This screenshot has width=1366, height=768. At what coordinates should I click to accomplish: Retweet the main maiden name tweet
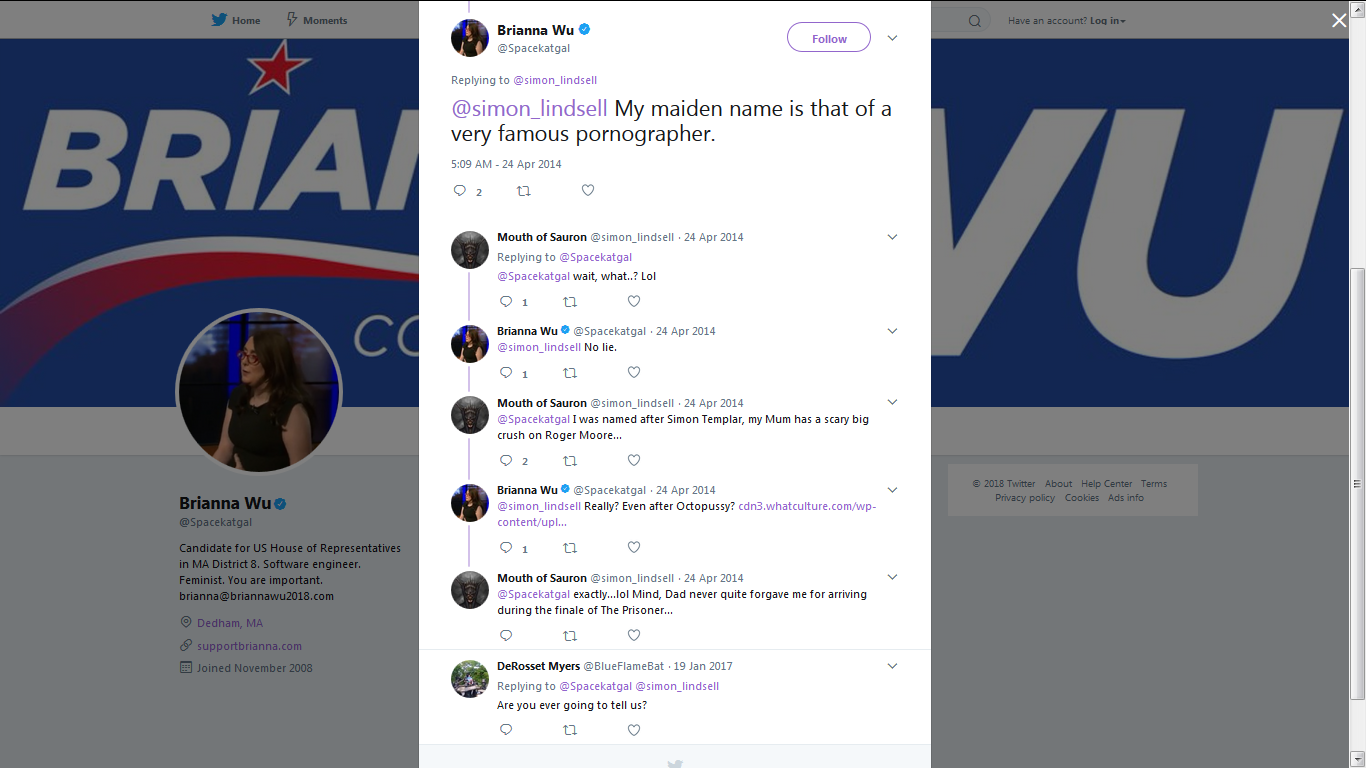point(523,190)
